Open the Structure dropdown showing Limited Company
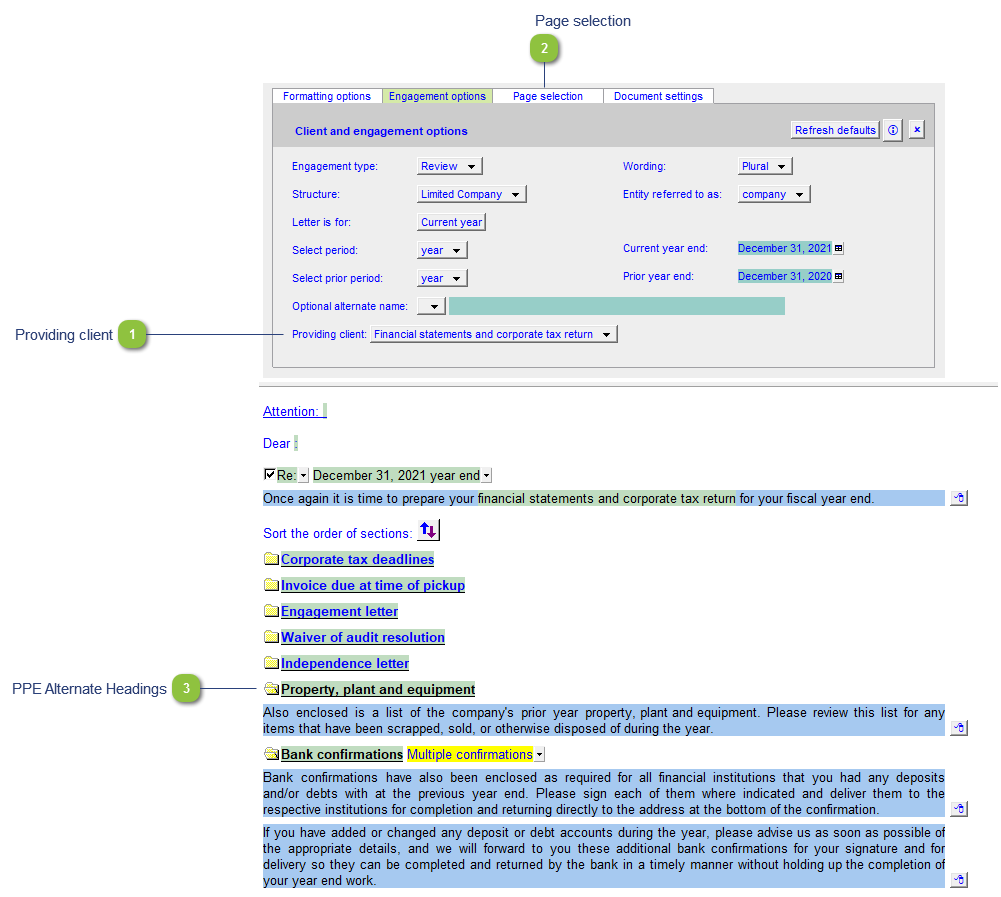 471,194
